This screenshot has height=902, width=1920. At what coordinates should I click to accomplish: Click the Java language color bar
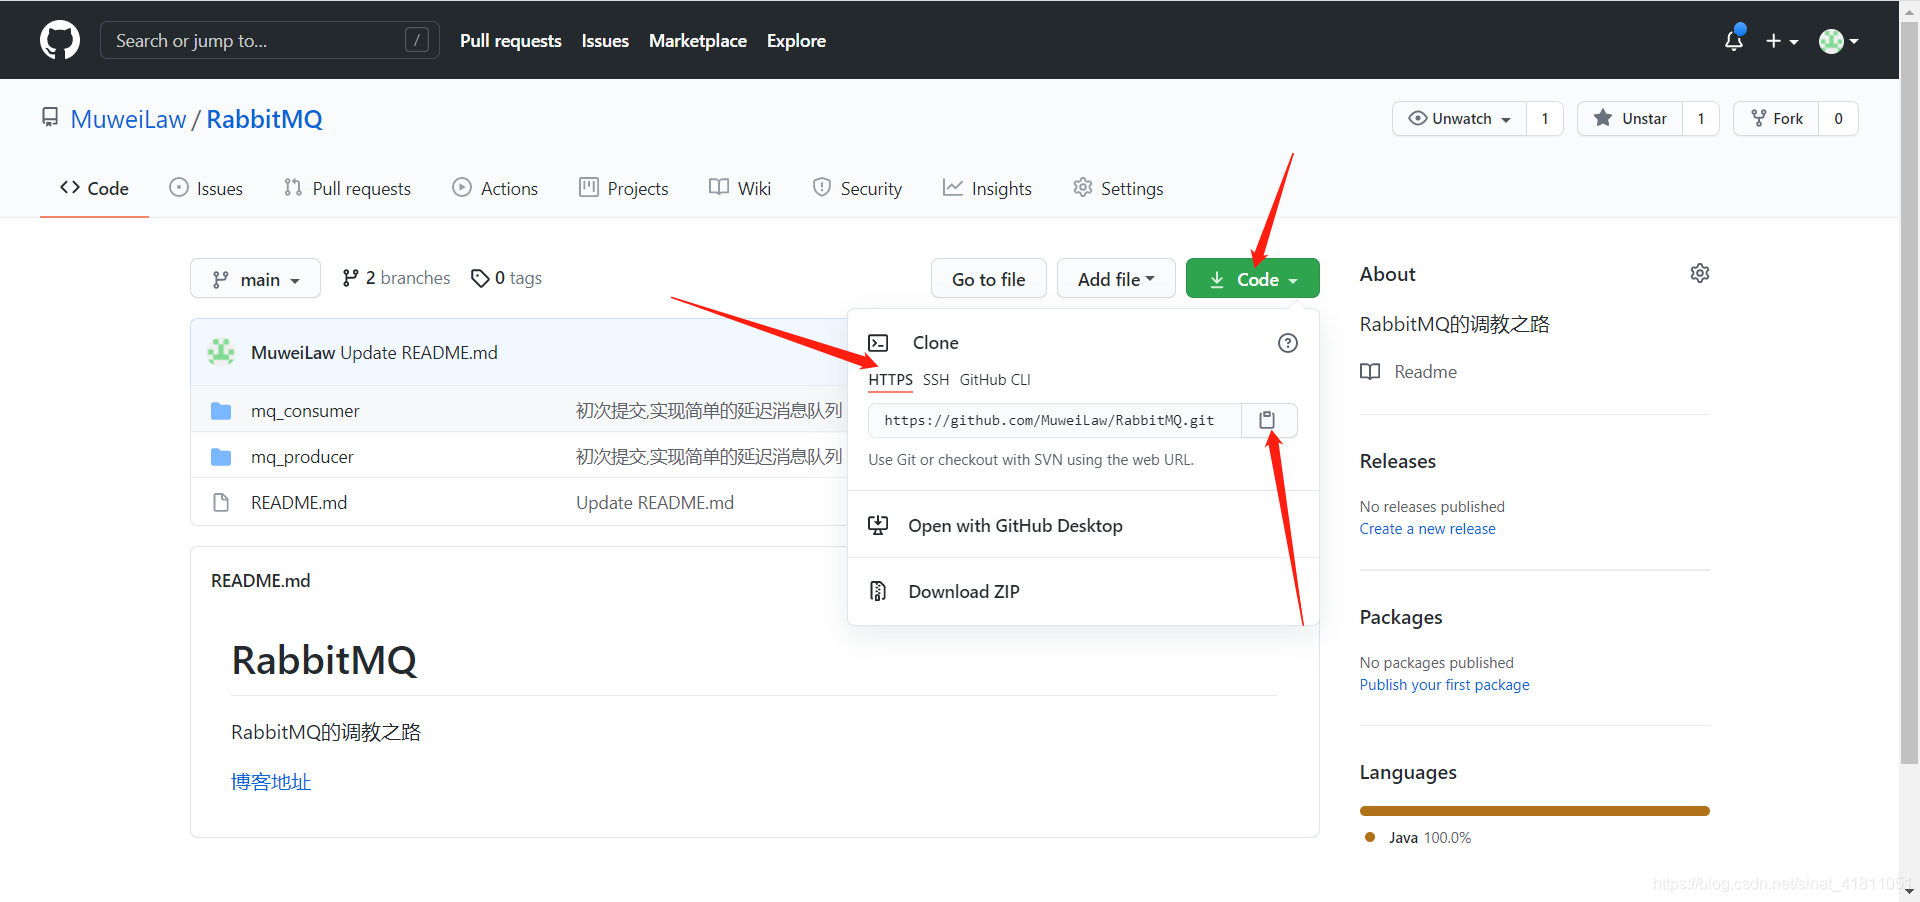click(x=1533, y=810)
